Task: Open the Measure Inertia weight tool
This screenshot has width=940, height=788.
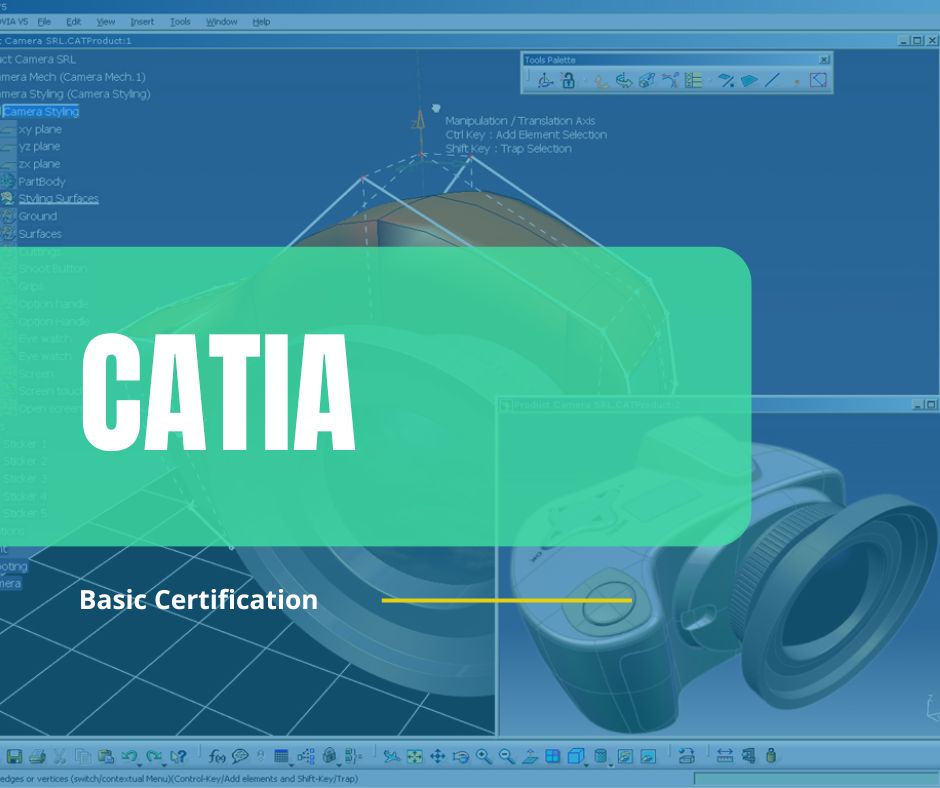Action: click(772, 756)
